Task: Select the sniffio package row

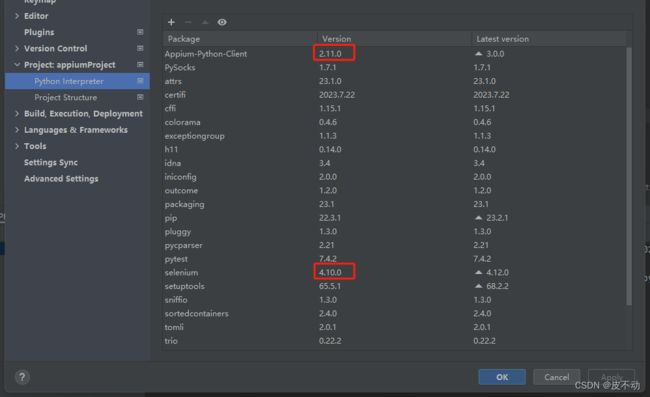Action: [x=394, y=300]
